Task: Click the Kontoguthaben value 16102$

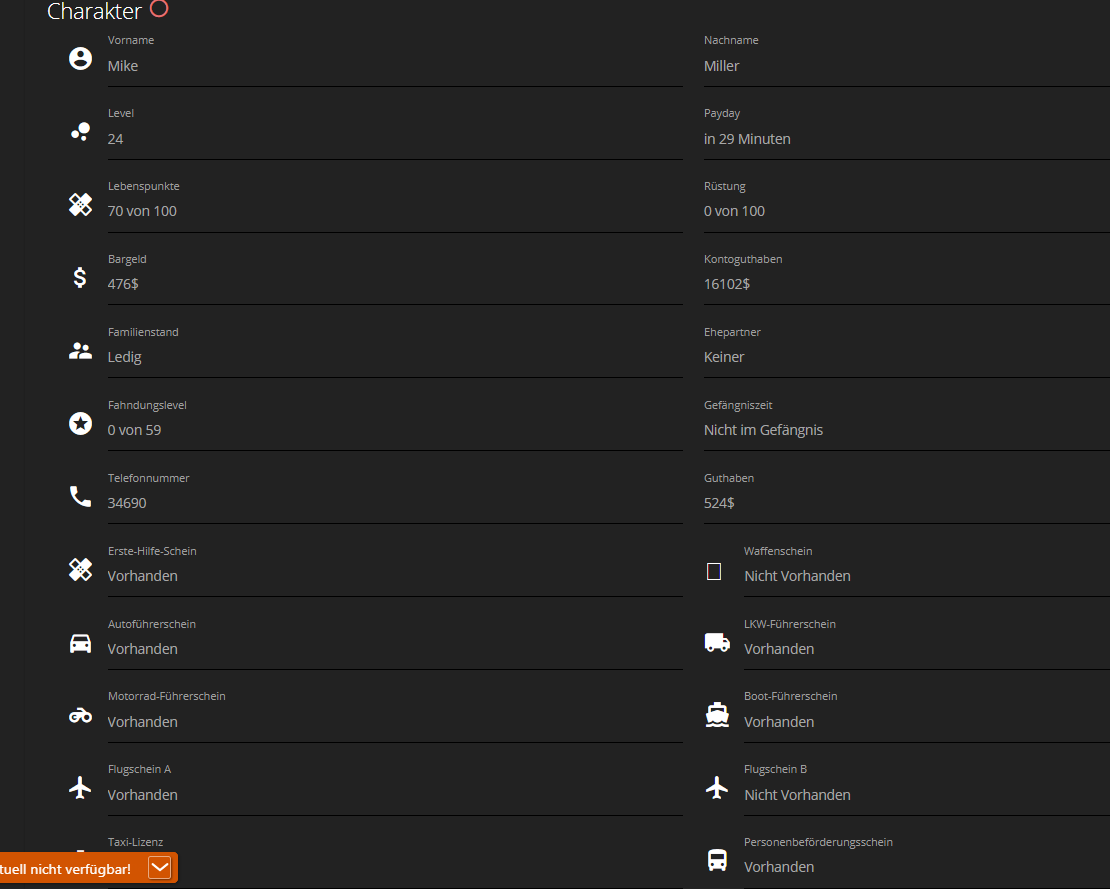Action: [x=726, y=284]
